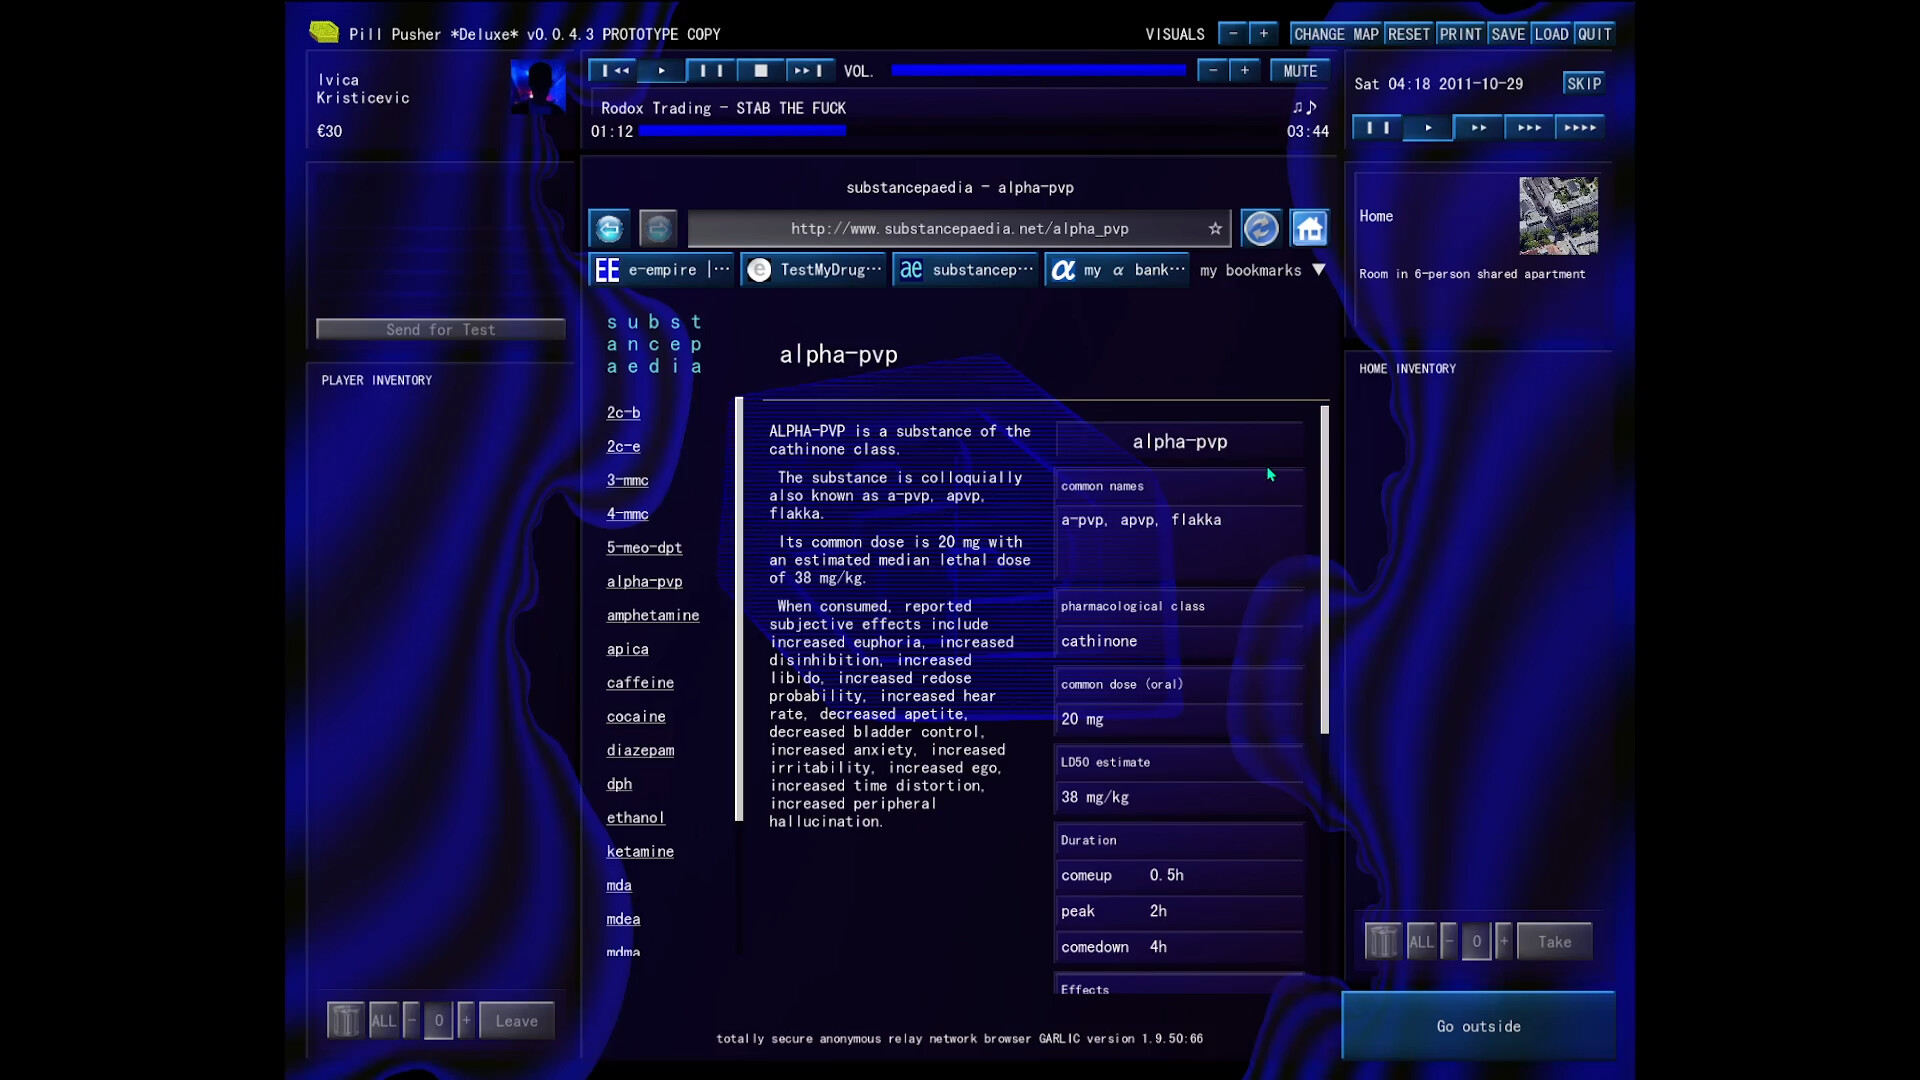Open cocaine substance link
Screen dimensions: 1920x1080
coord(636,716)
